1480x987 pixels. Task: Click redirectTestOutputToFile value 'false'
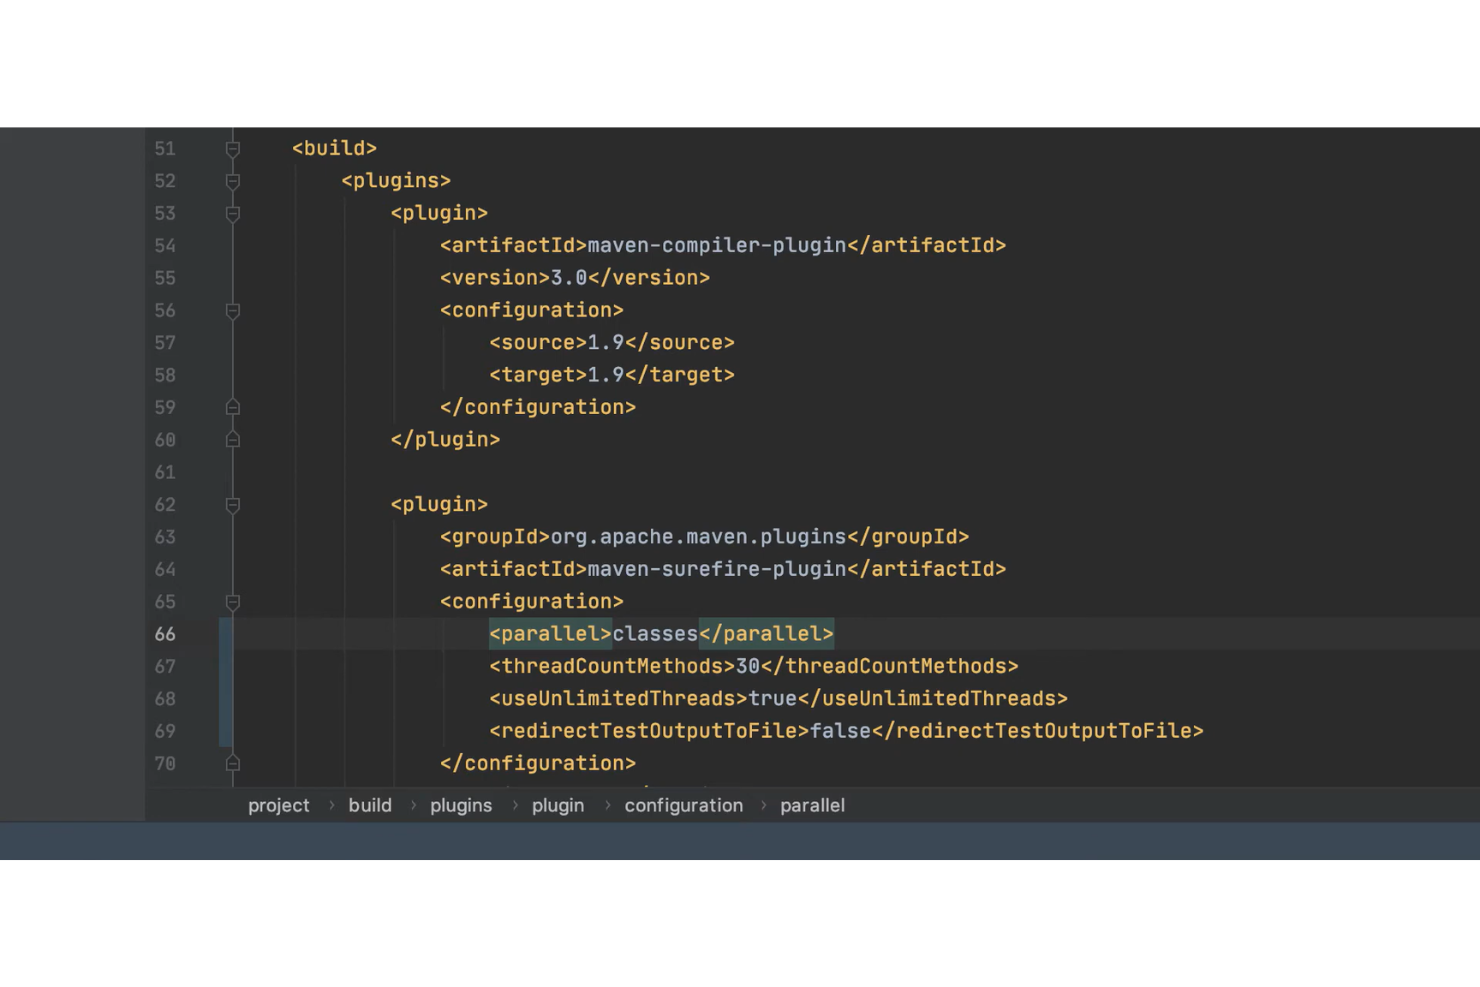click(x=841, y=731)
